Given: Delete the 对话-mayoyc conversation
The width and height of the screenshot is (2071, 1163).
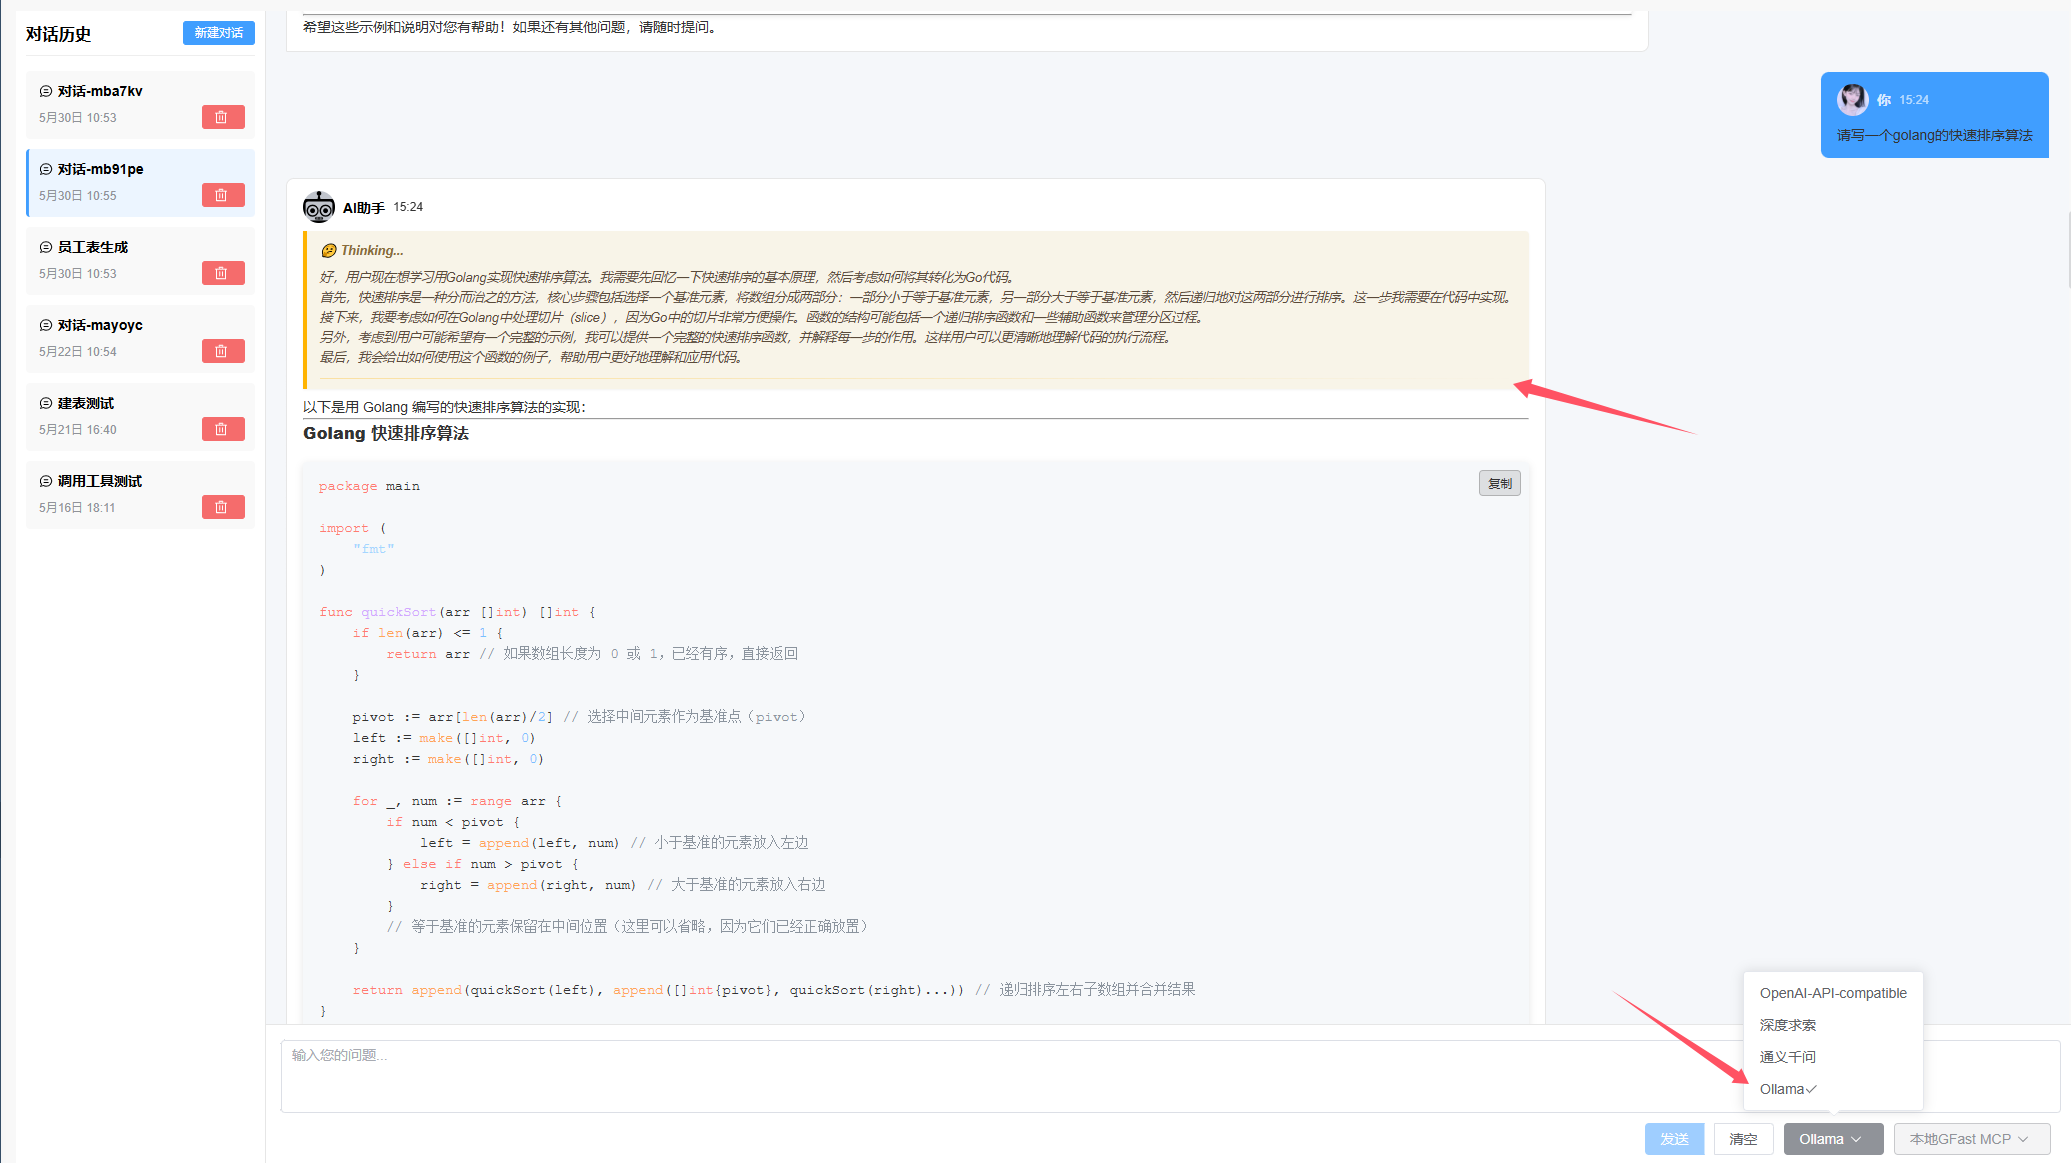Looking at the screenshot, I should point(222,351).
